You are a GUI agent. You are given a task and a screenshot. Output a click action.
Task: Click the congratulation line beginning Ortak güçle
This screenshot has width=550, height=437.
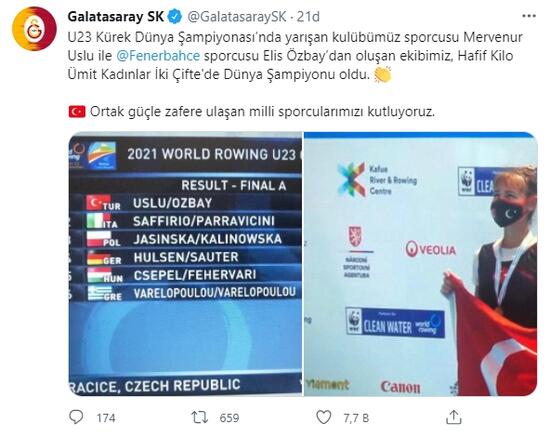click(262, 112)
